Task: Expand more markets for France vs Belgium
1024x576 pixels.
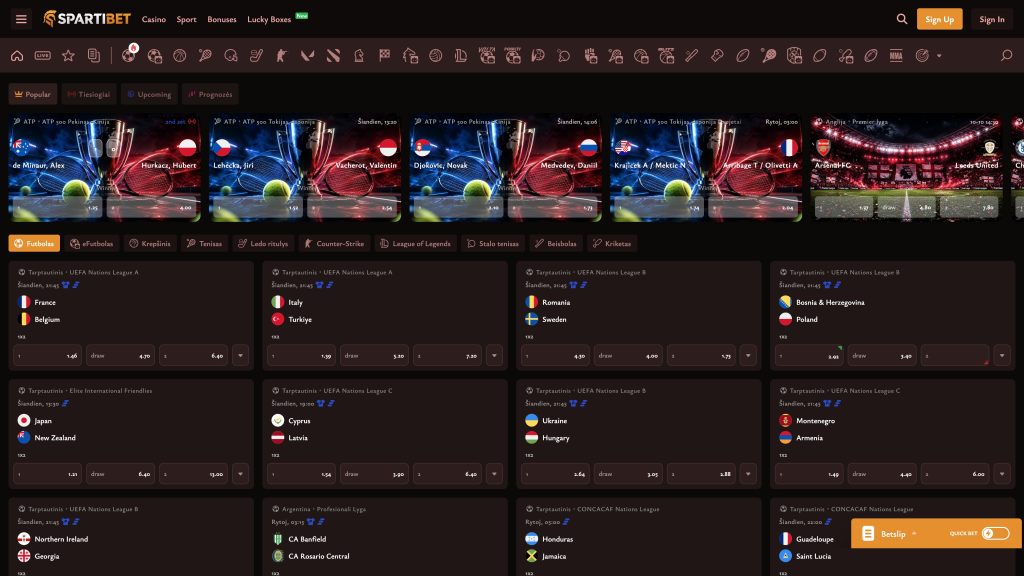Action: [x=240, y=356]
